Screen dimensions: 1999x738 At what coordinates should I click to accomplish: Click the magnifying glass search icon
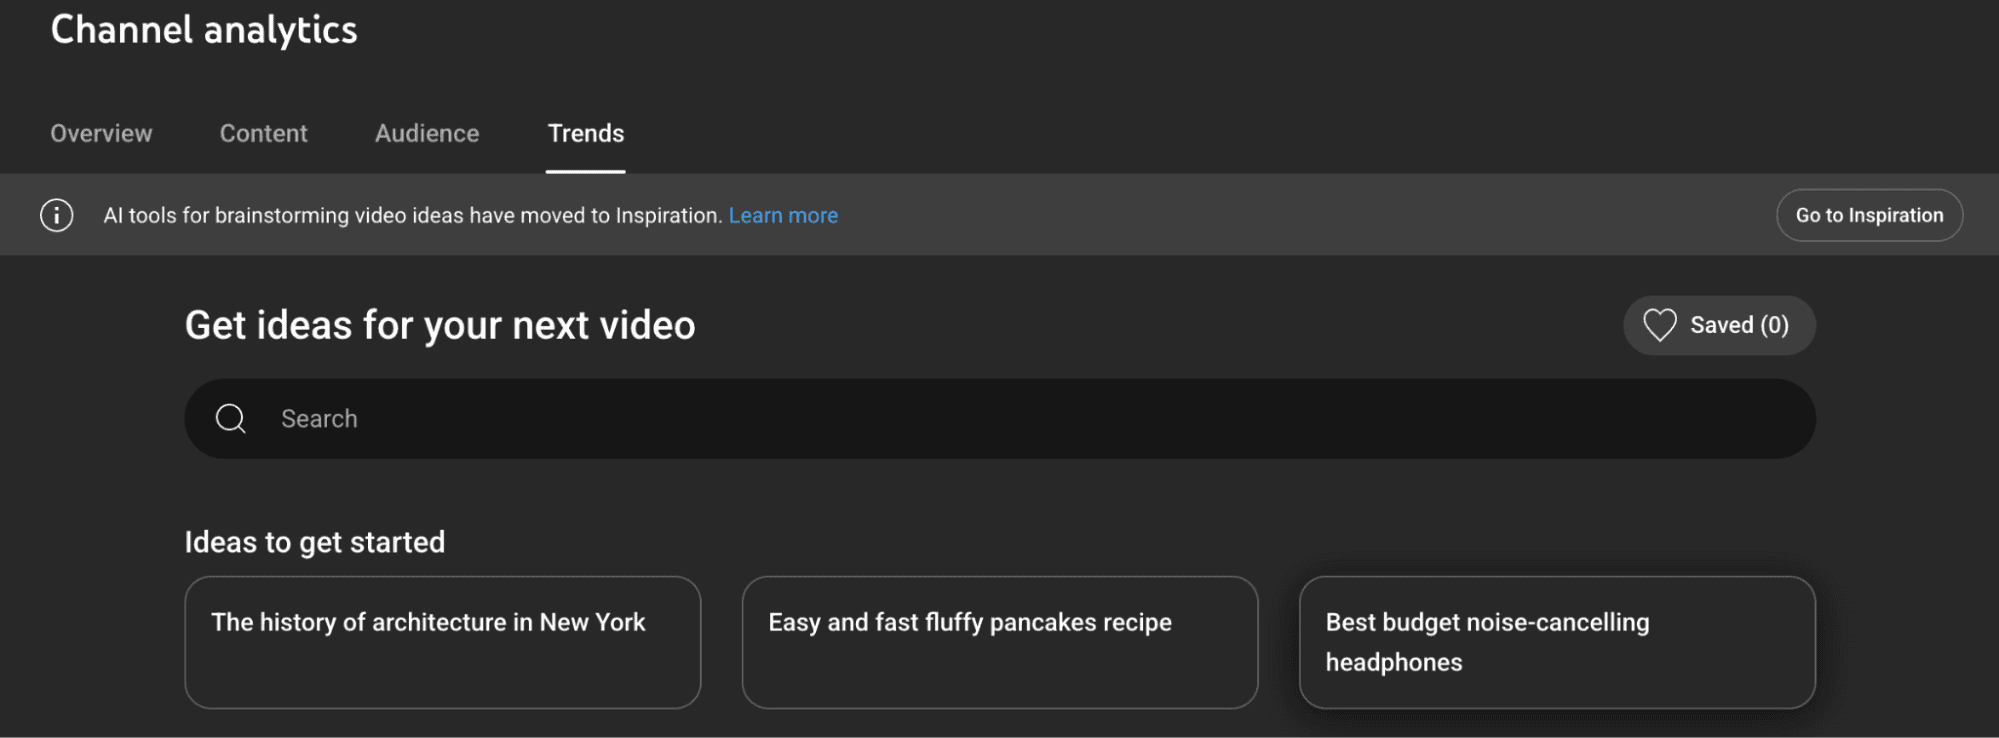(231, 419)
